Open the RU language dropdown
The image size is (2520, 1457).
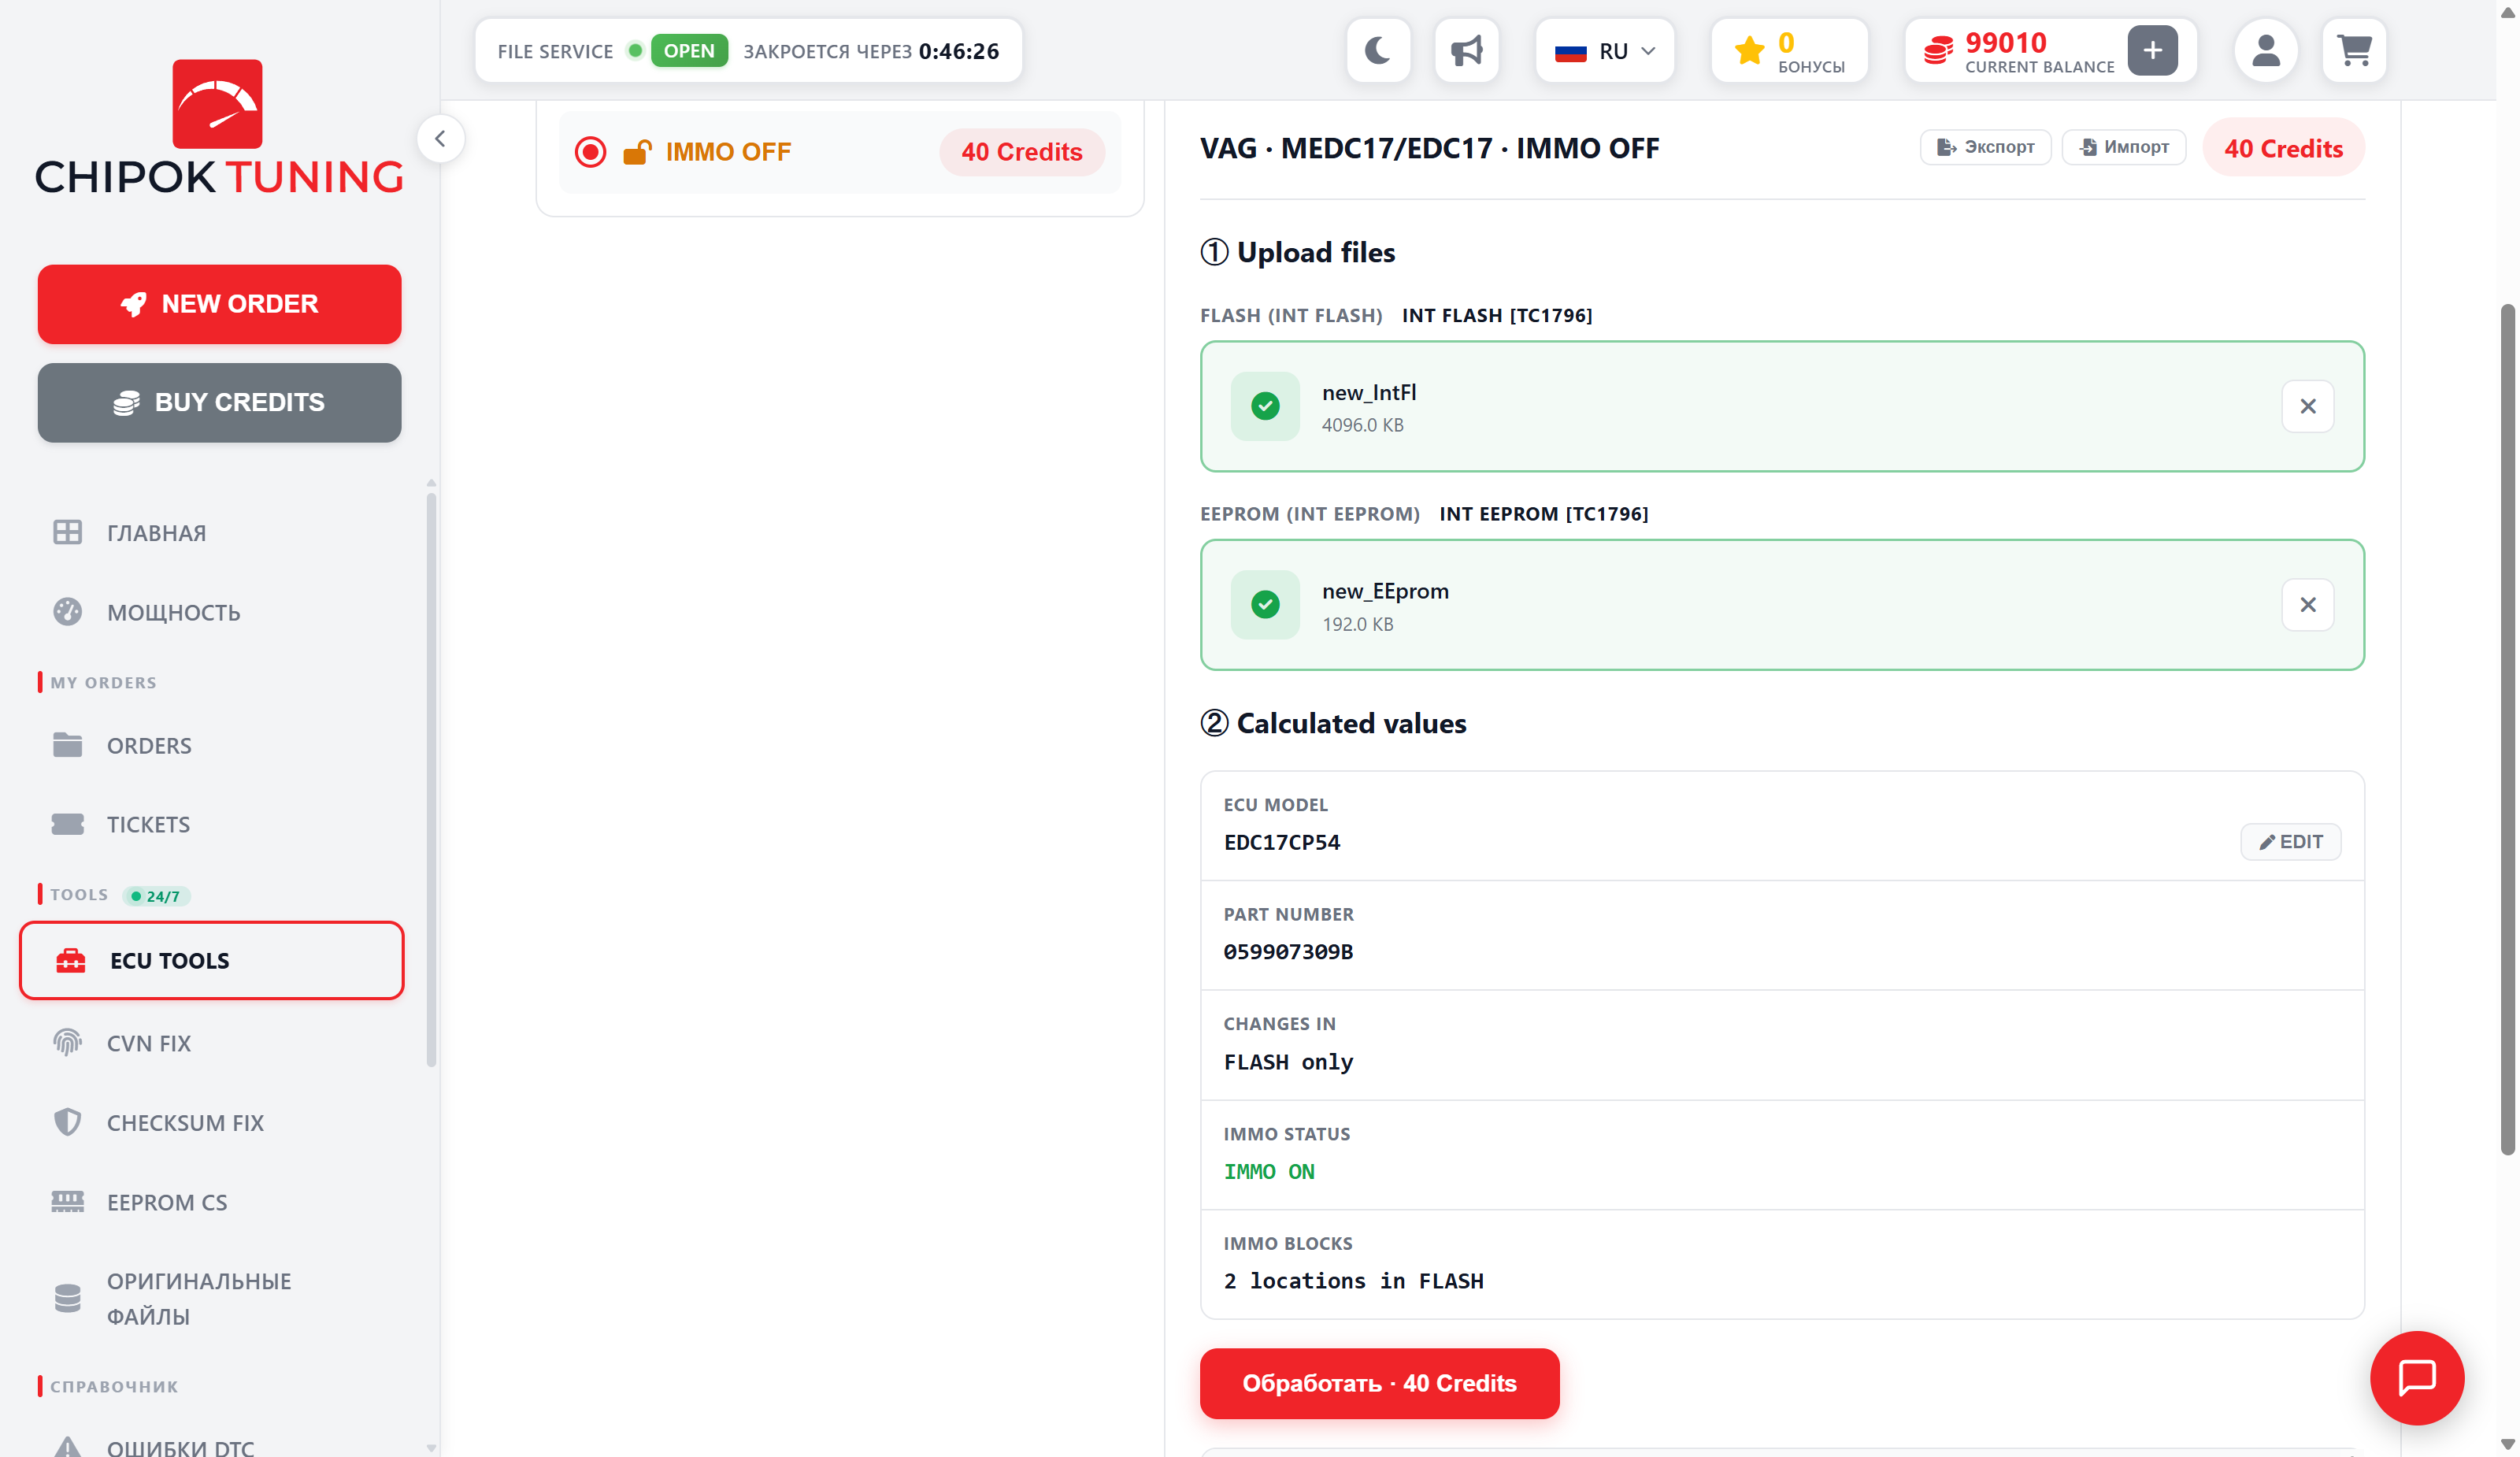[x=1604, y=50]
